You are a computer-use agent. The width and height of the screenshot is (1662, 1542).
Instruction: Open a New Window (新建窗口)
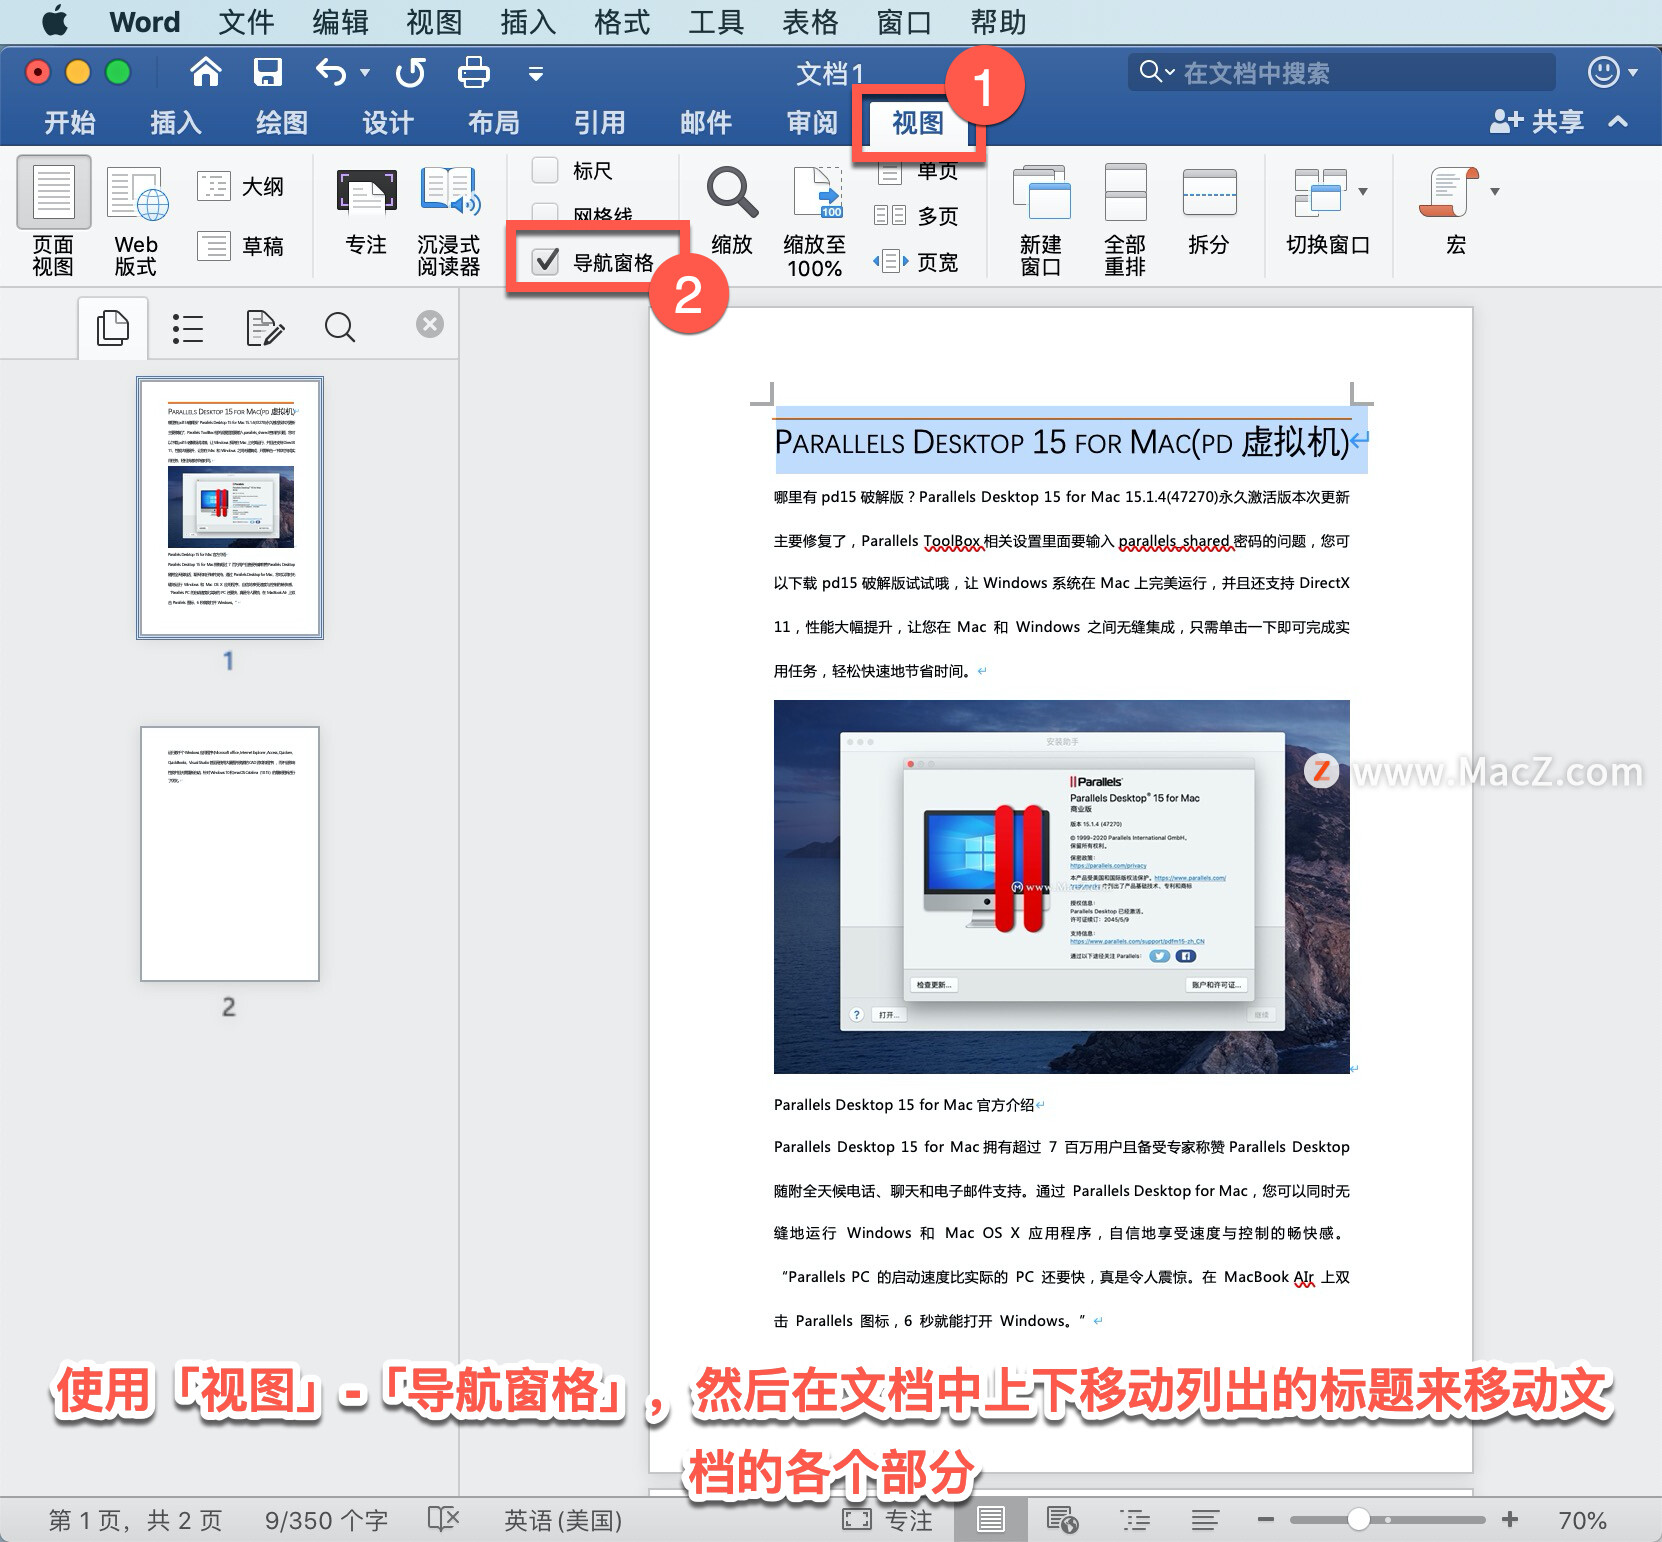pyautogui.click(x=1041, y=220)
